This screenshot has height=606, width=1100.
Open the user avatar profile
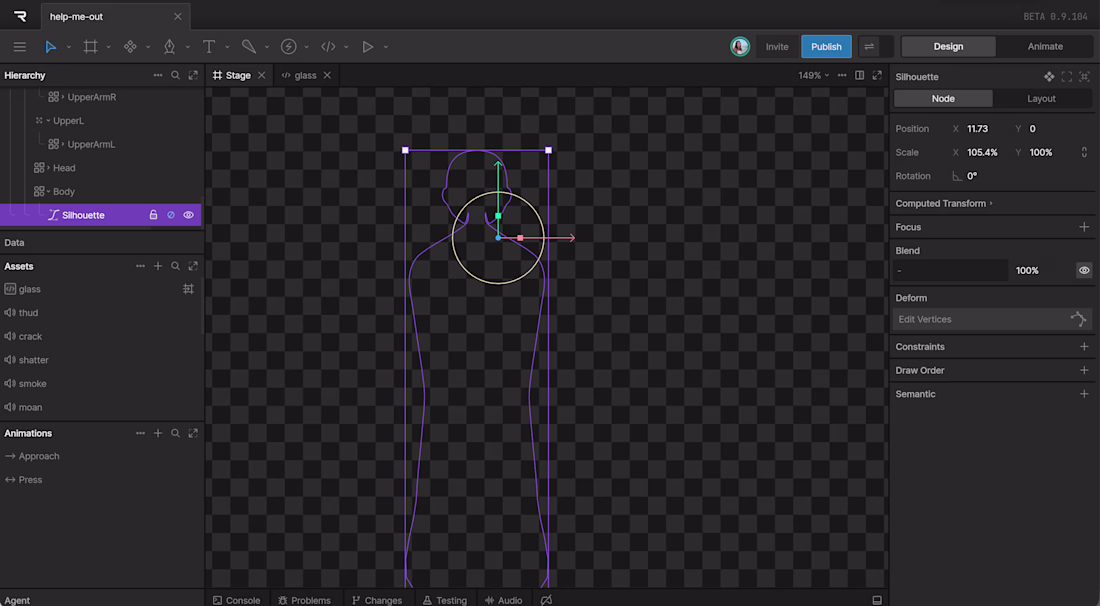739,47
